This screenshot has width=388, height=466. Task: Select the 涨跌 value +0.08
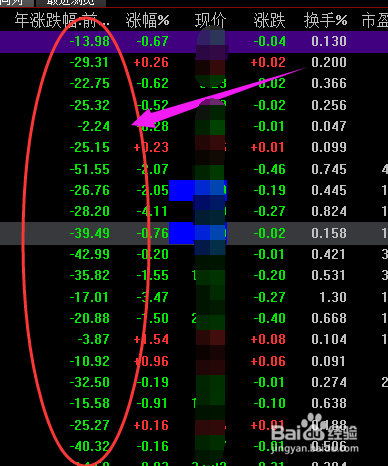pyautogui.click(x=268, y=339)
